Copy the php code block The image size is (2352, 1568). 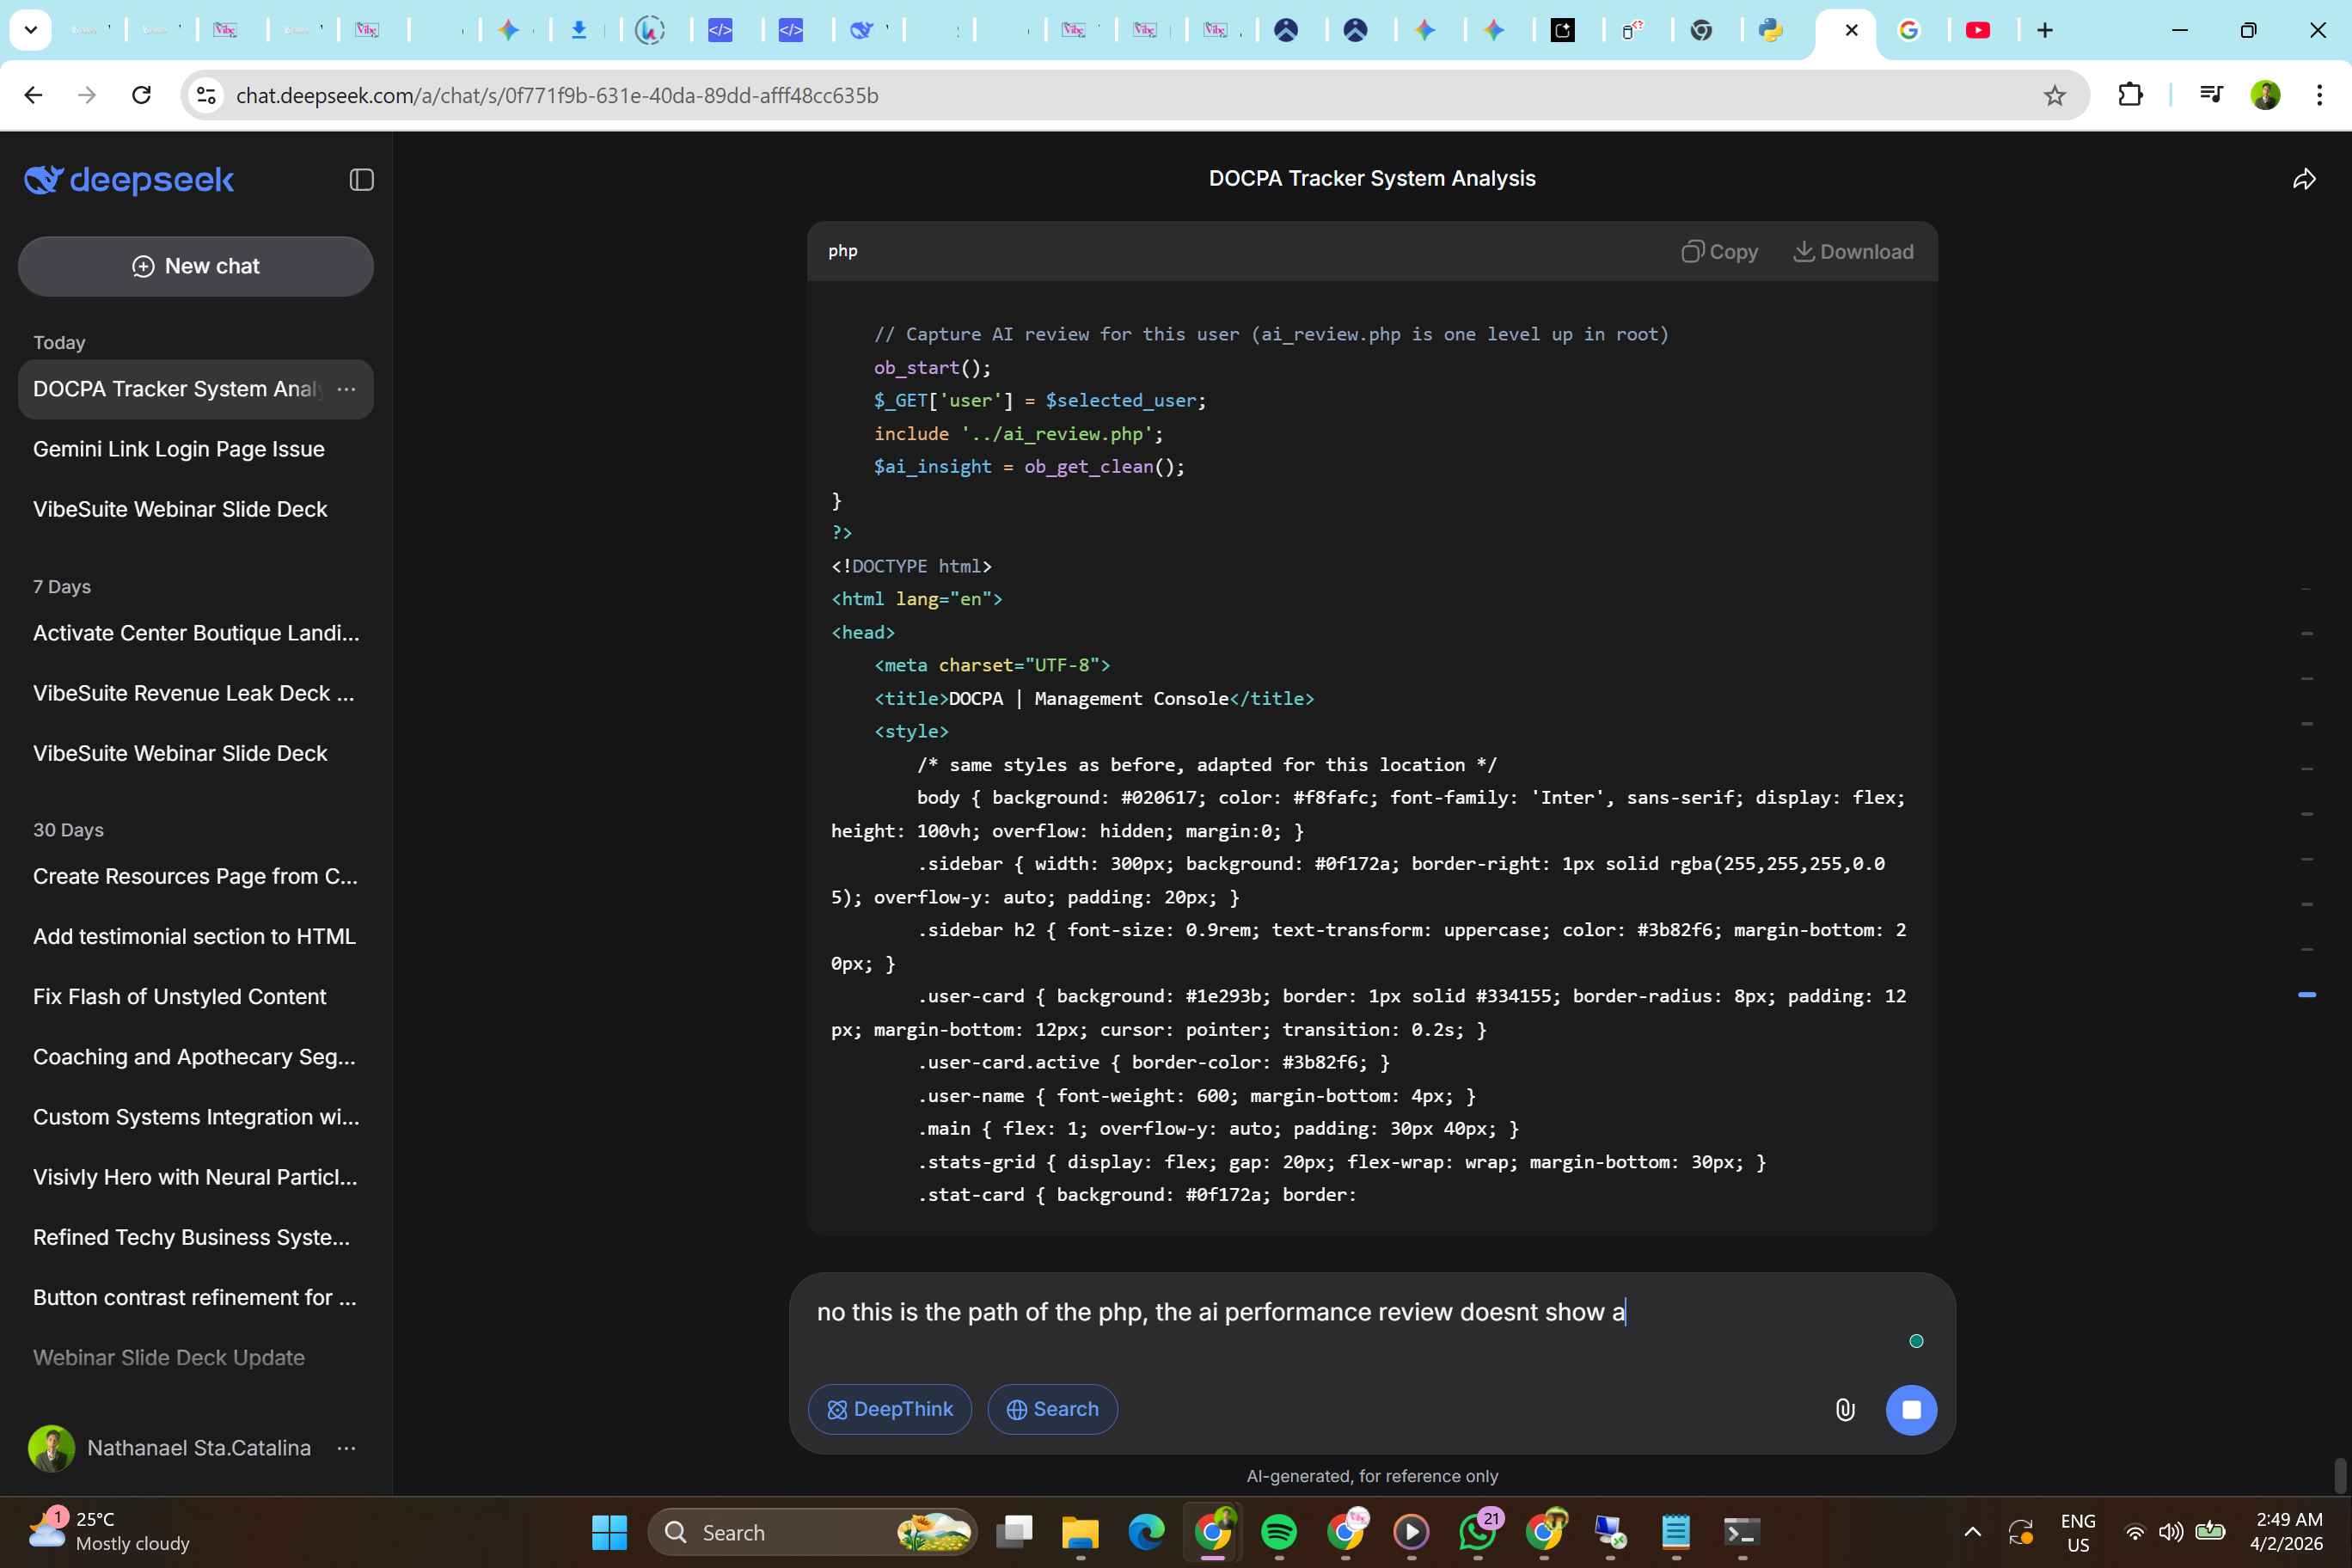[x=1719, y=252]
